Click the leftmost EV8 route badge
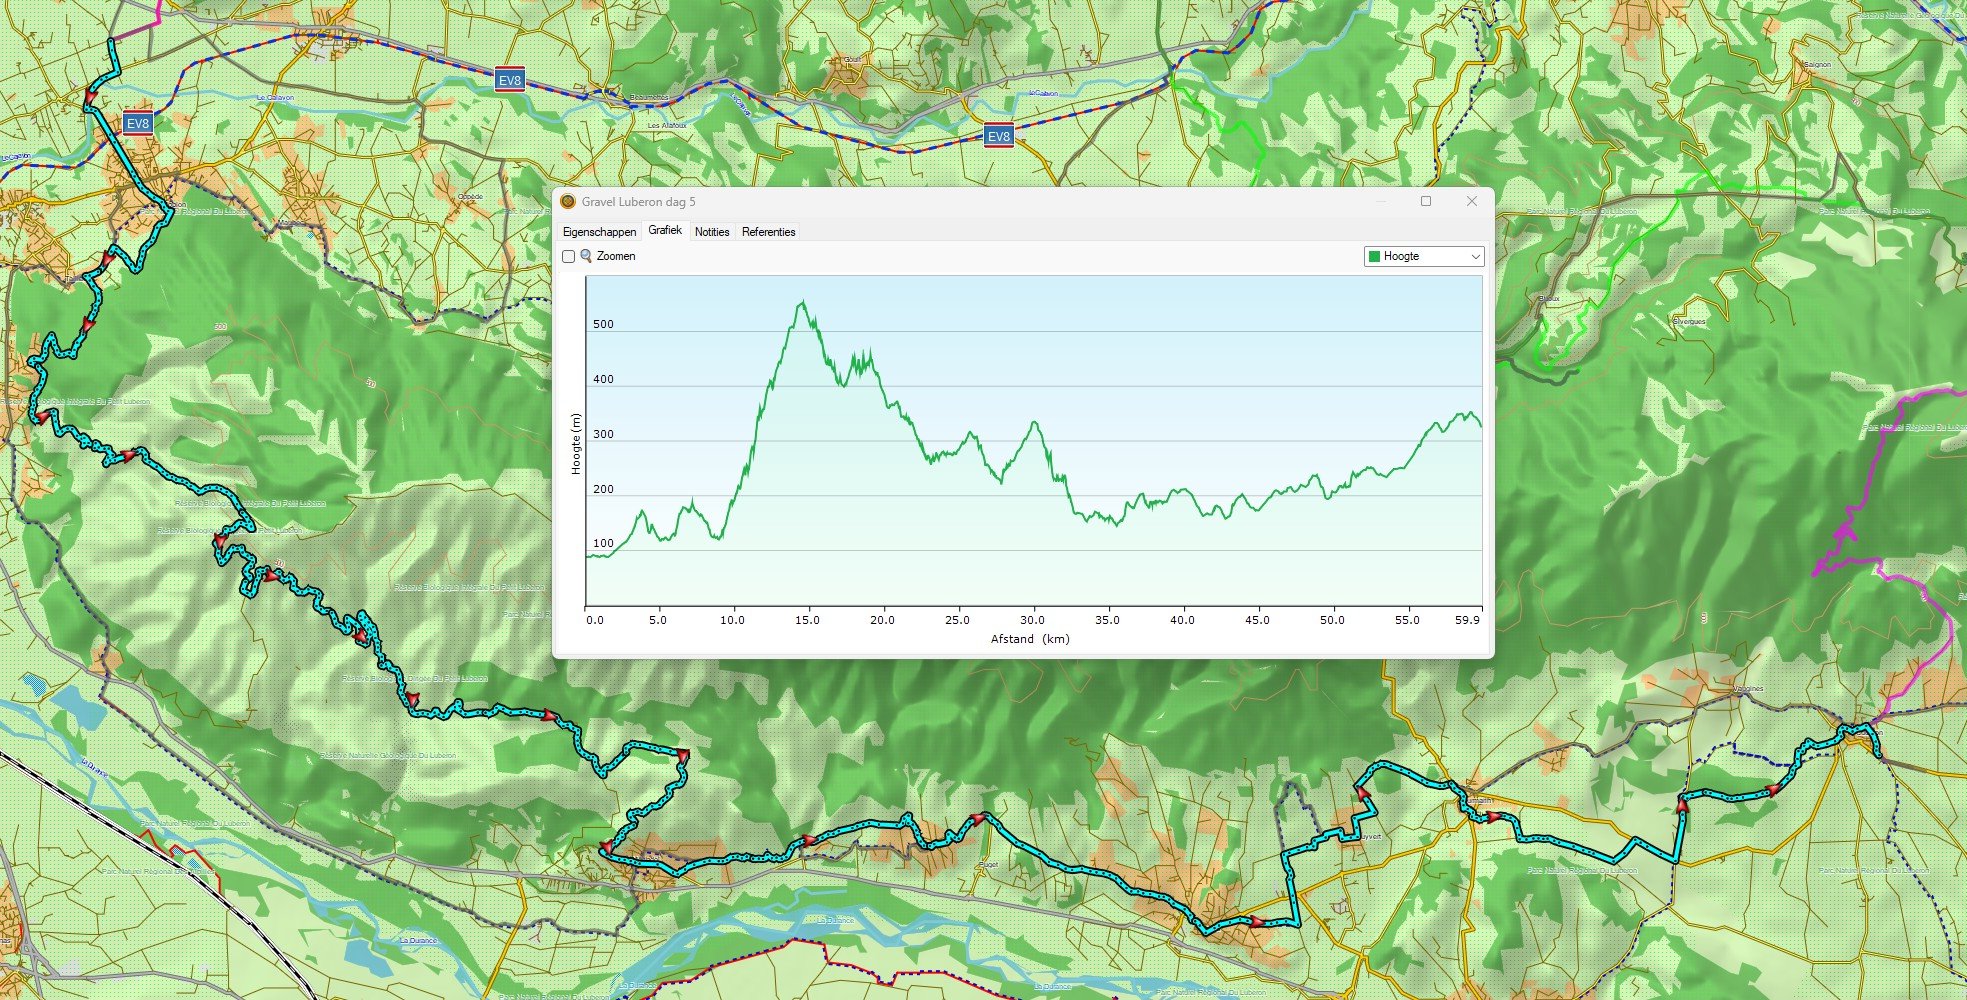The height and width of the screenshot is (1000, 1967). [138, 124]
